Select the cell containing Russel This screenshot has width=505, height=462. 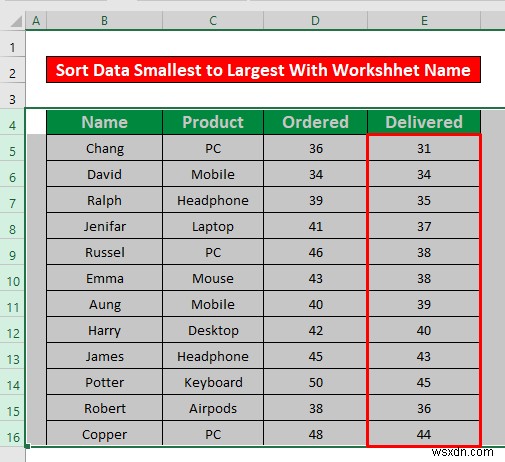pos(105,252)
